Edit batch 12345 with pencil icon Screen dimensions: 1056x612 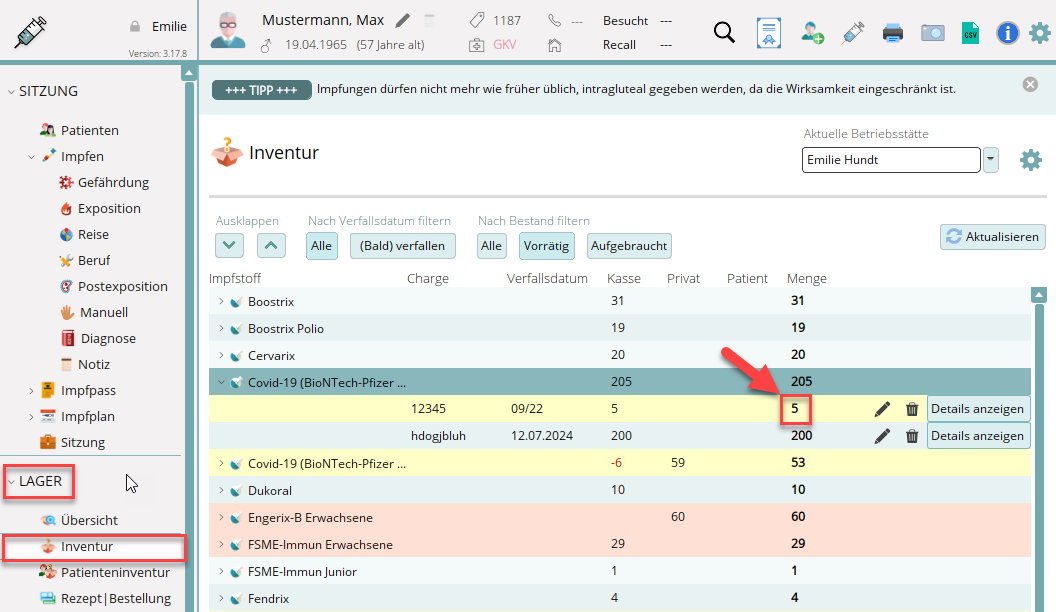point(882,409)
